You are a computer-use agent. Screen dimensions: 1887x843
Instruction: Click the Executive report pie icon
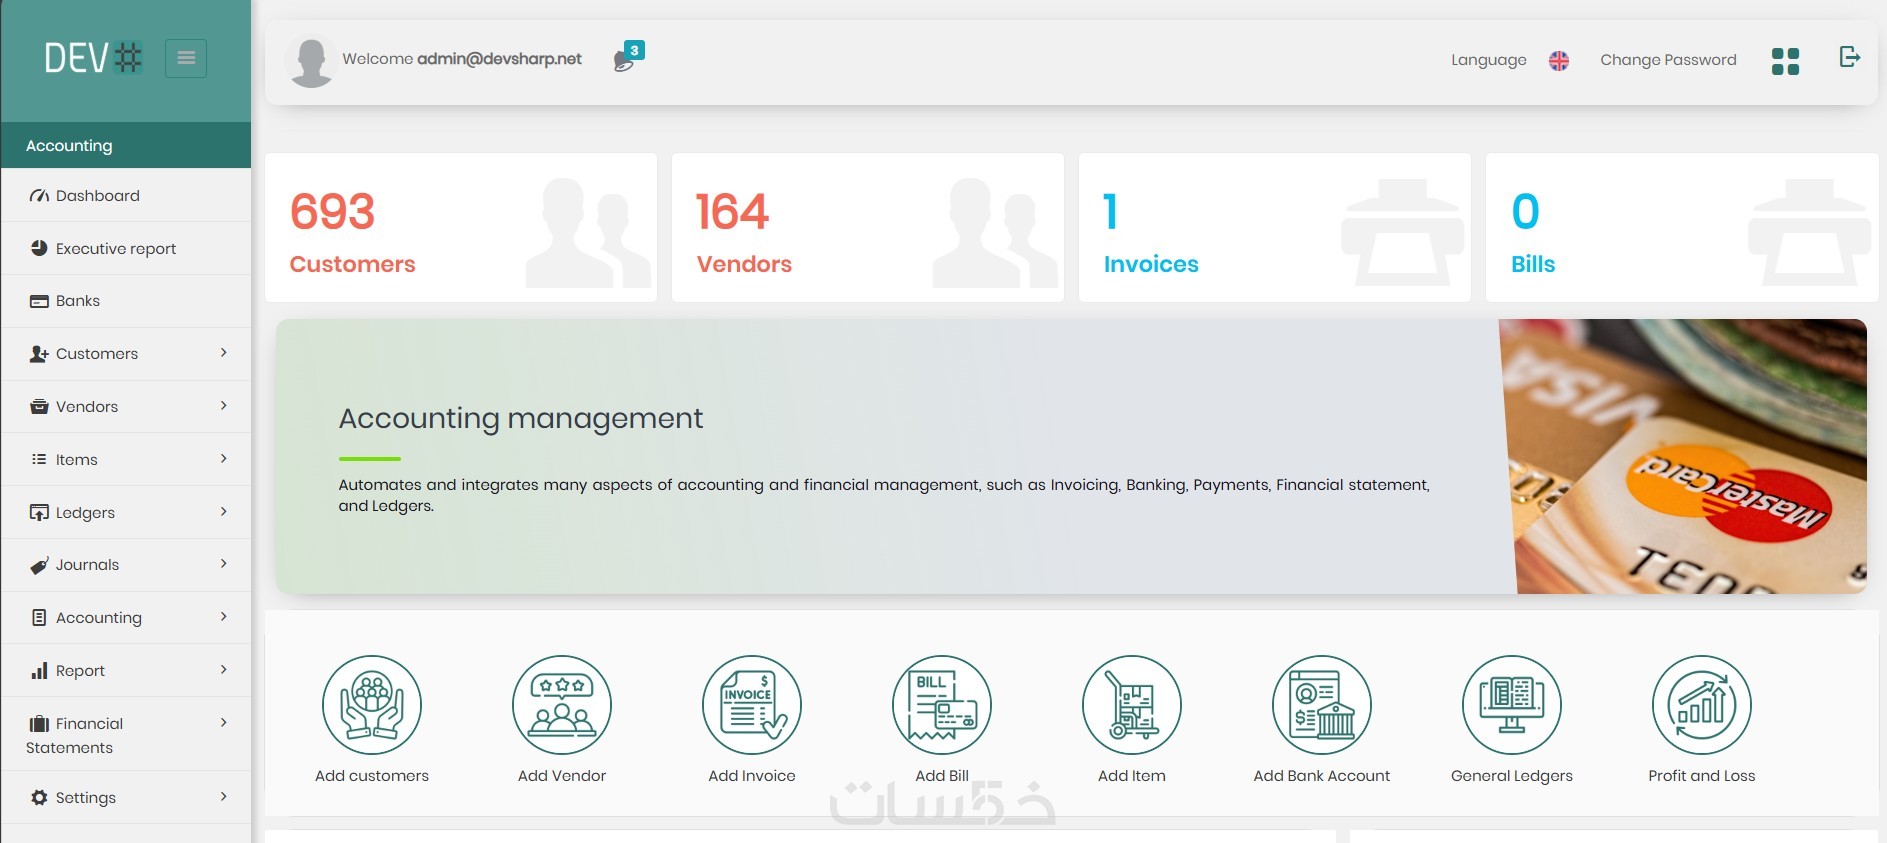point(39,248)
